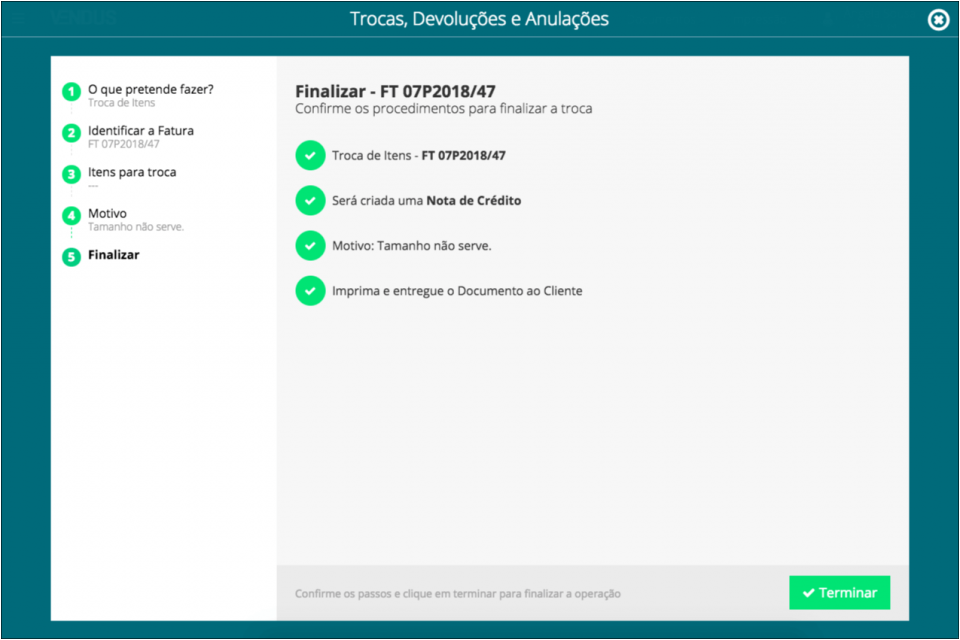Click the step 5 number circle

pyautogui.click(x=71, y=257)
